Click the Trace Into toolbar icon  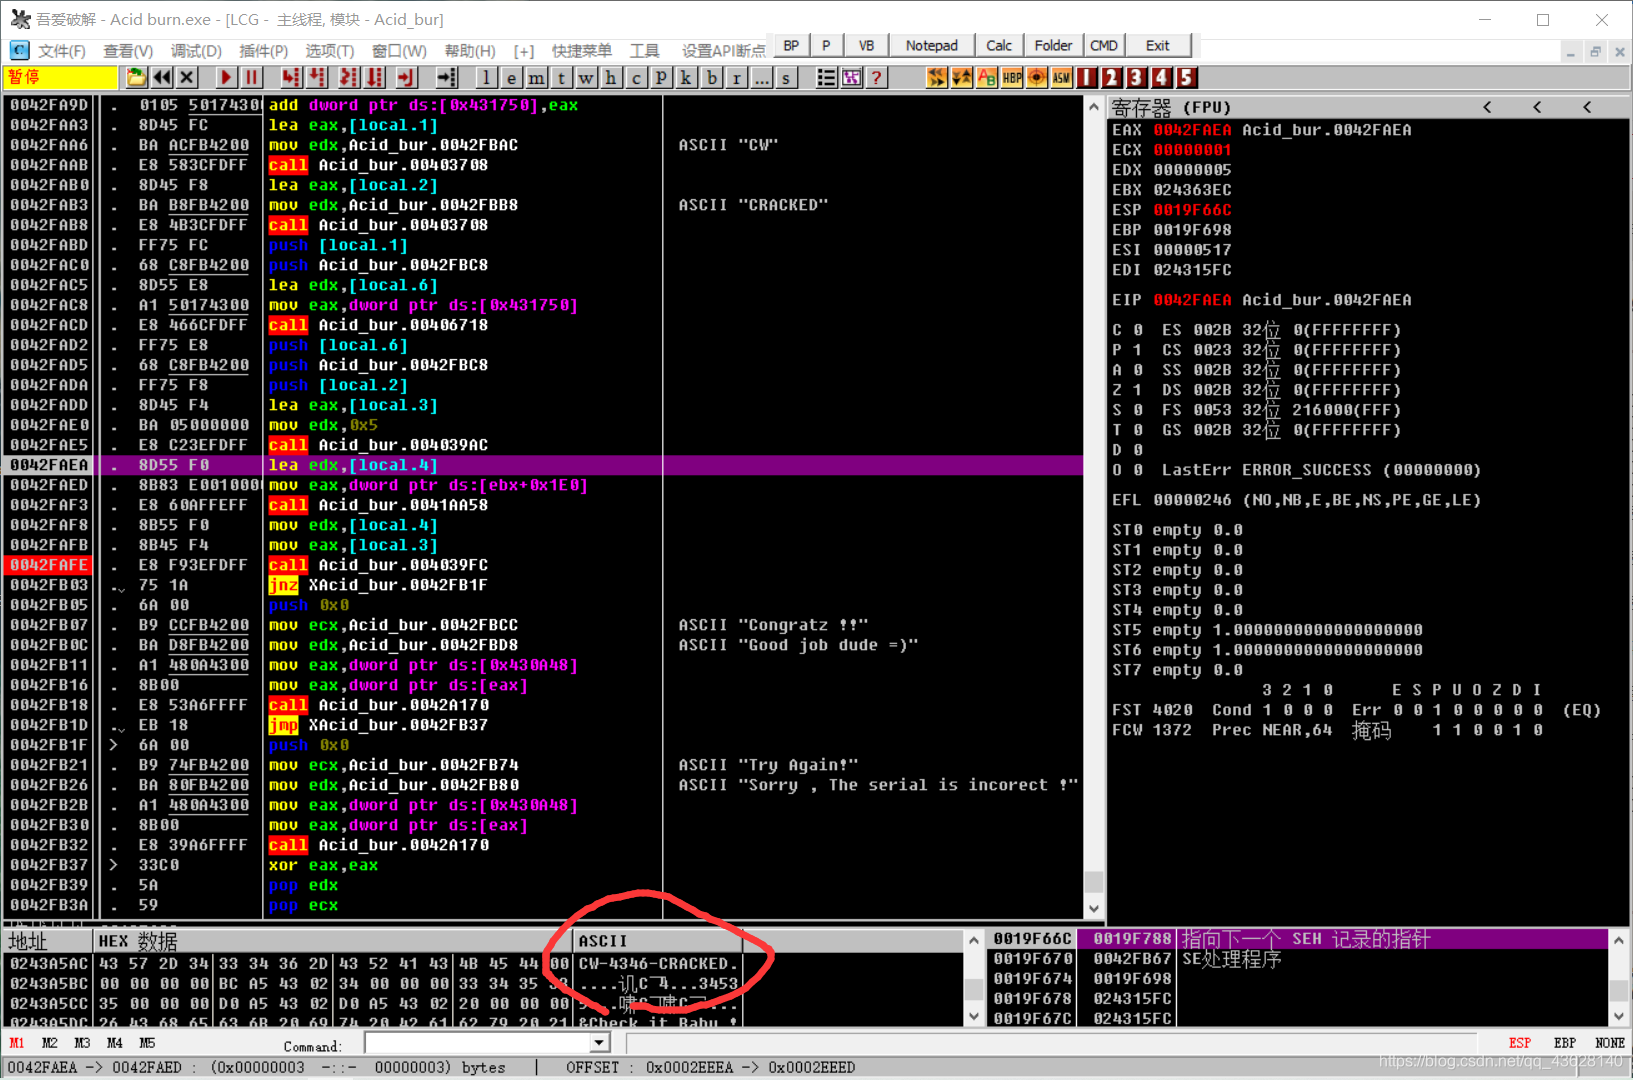[349, 77]
